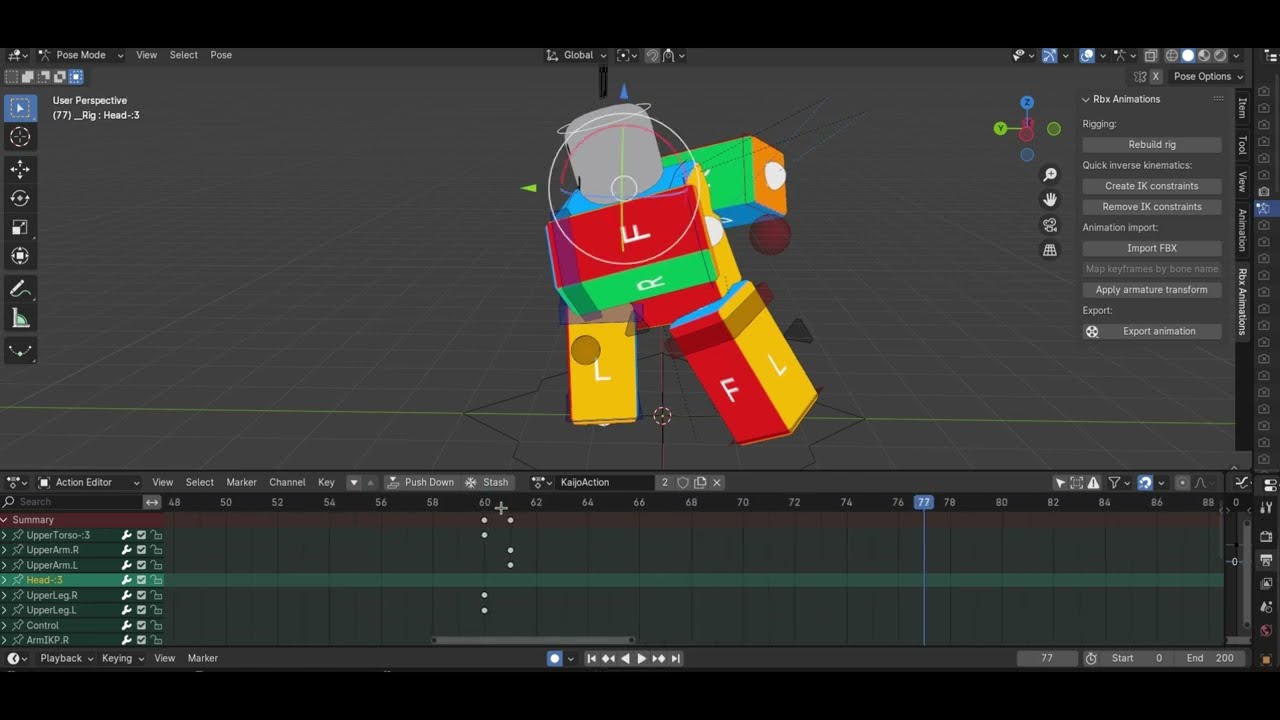This screenshot has width=1280, height=720.
Task: Toggle lock on Head-:3 channel
Action: (x=156, y=580)
